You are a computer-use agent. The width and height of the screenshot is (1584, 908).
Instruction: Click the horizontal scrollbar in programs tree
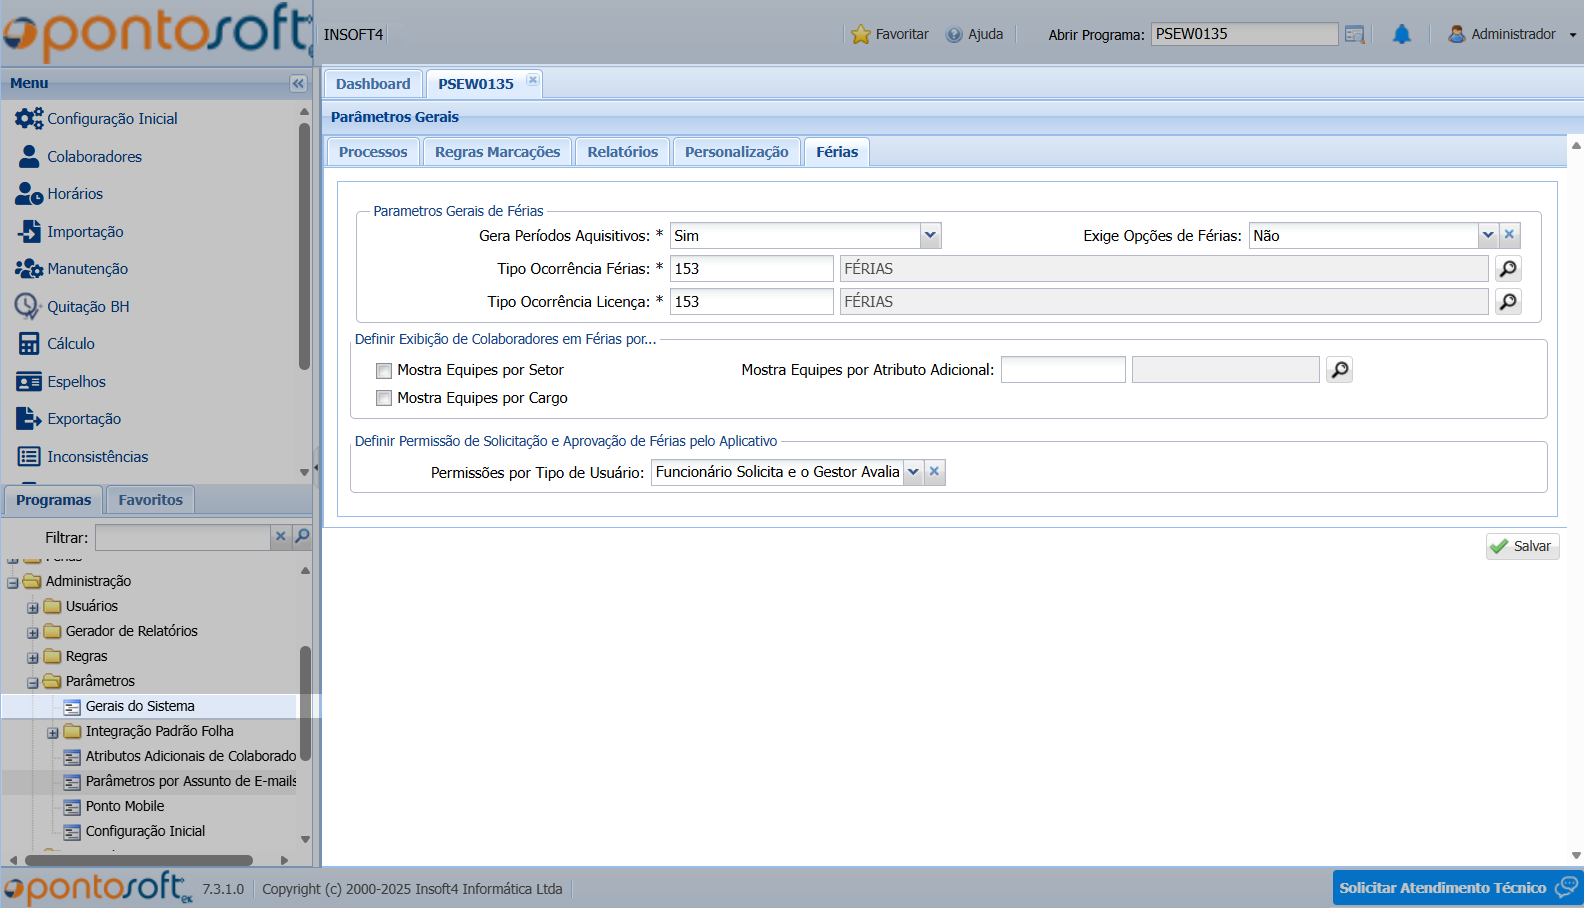click(139, 860)
